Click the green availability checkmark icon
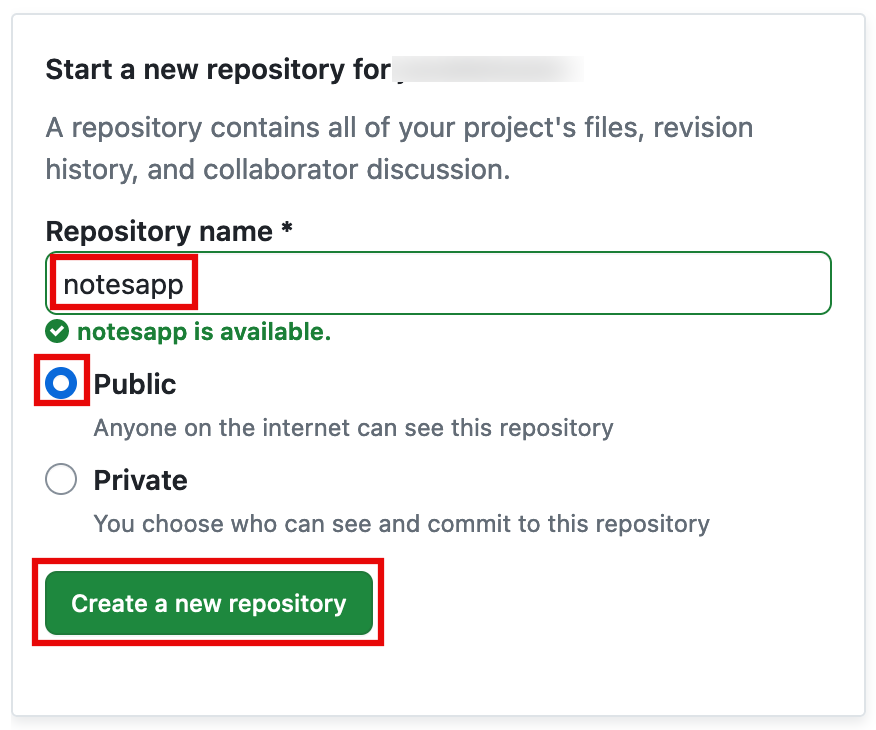Image resolution: width=876 pixels, height=730 pixels. [57, 331]
